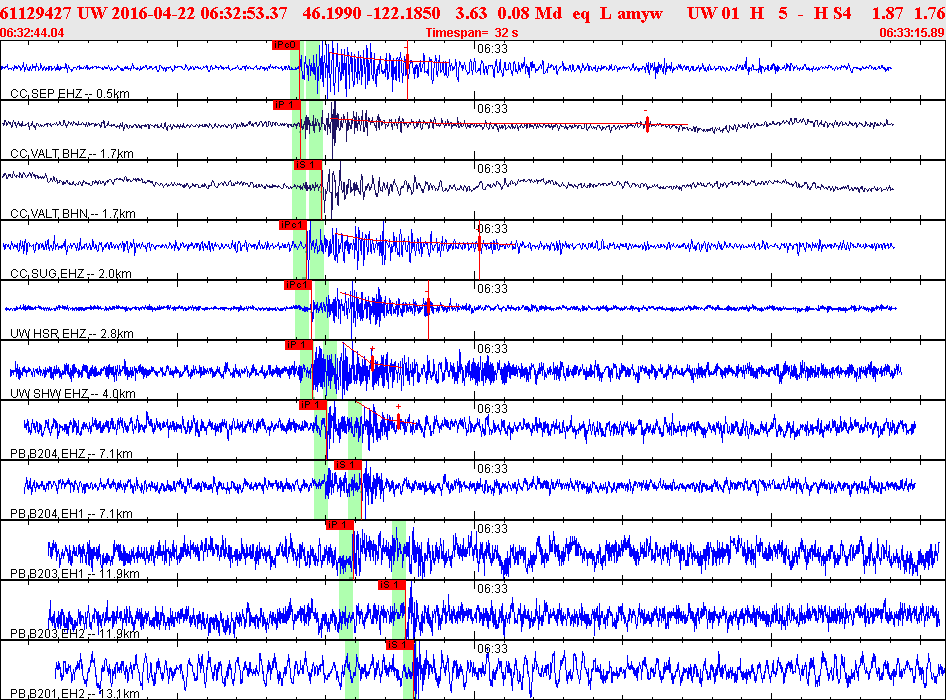
Task: Select the iPc1 pick flag on UW.HSR EHZ
Action: tap(297, 285)
